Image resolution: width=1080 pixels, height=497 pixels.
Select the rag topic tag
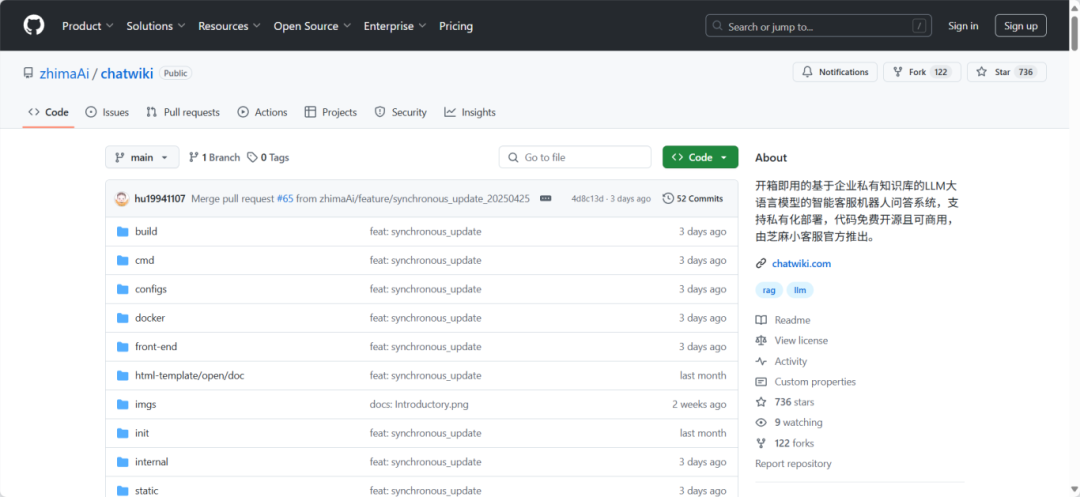point(769,290)
